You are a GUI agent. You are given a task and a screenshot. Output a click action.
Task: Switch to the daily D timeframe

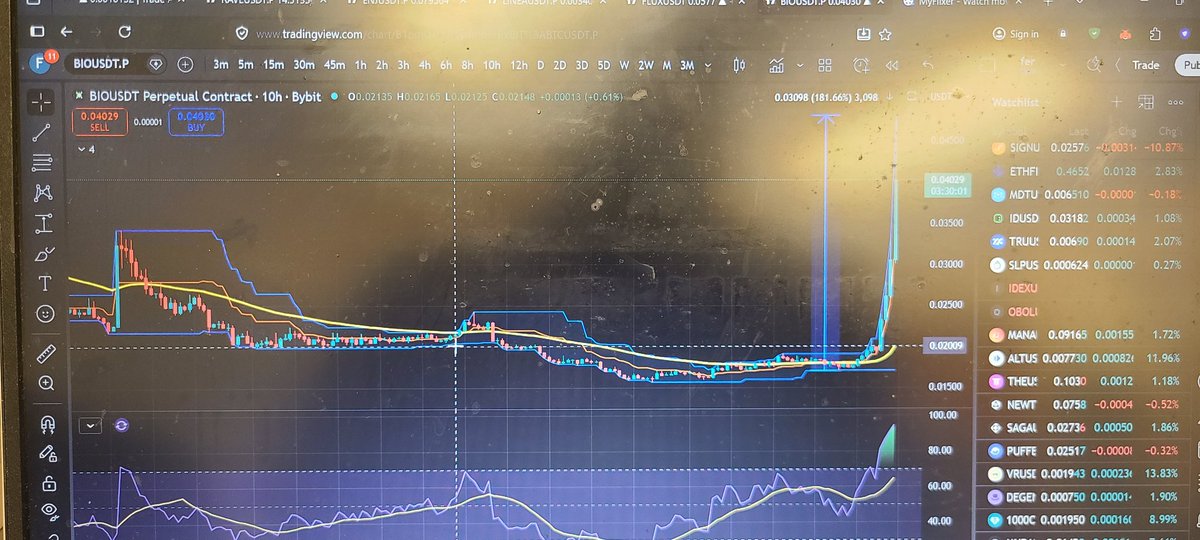click(x=541, y=65)
